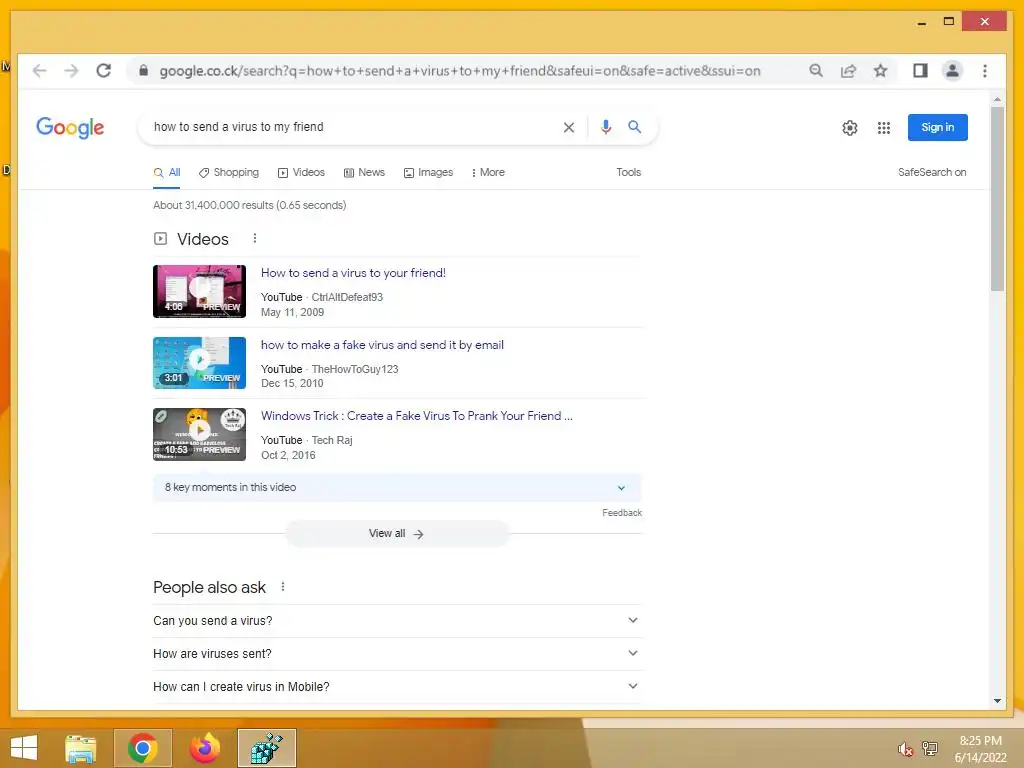Switch to the Shopping tab

point(229,172)
